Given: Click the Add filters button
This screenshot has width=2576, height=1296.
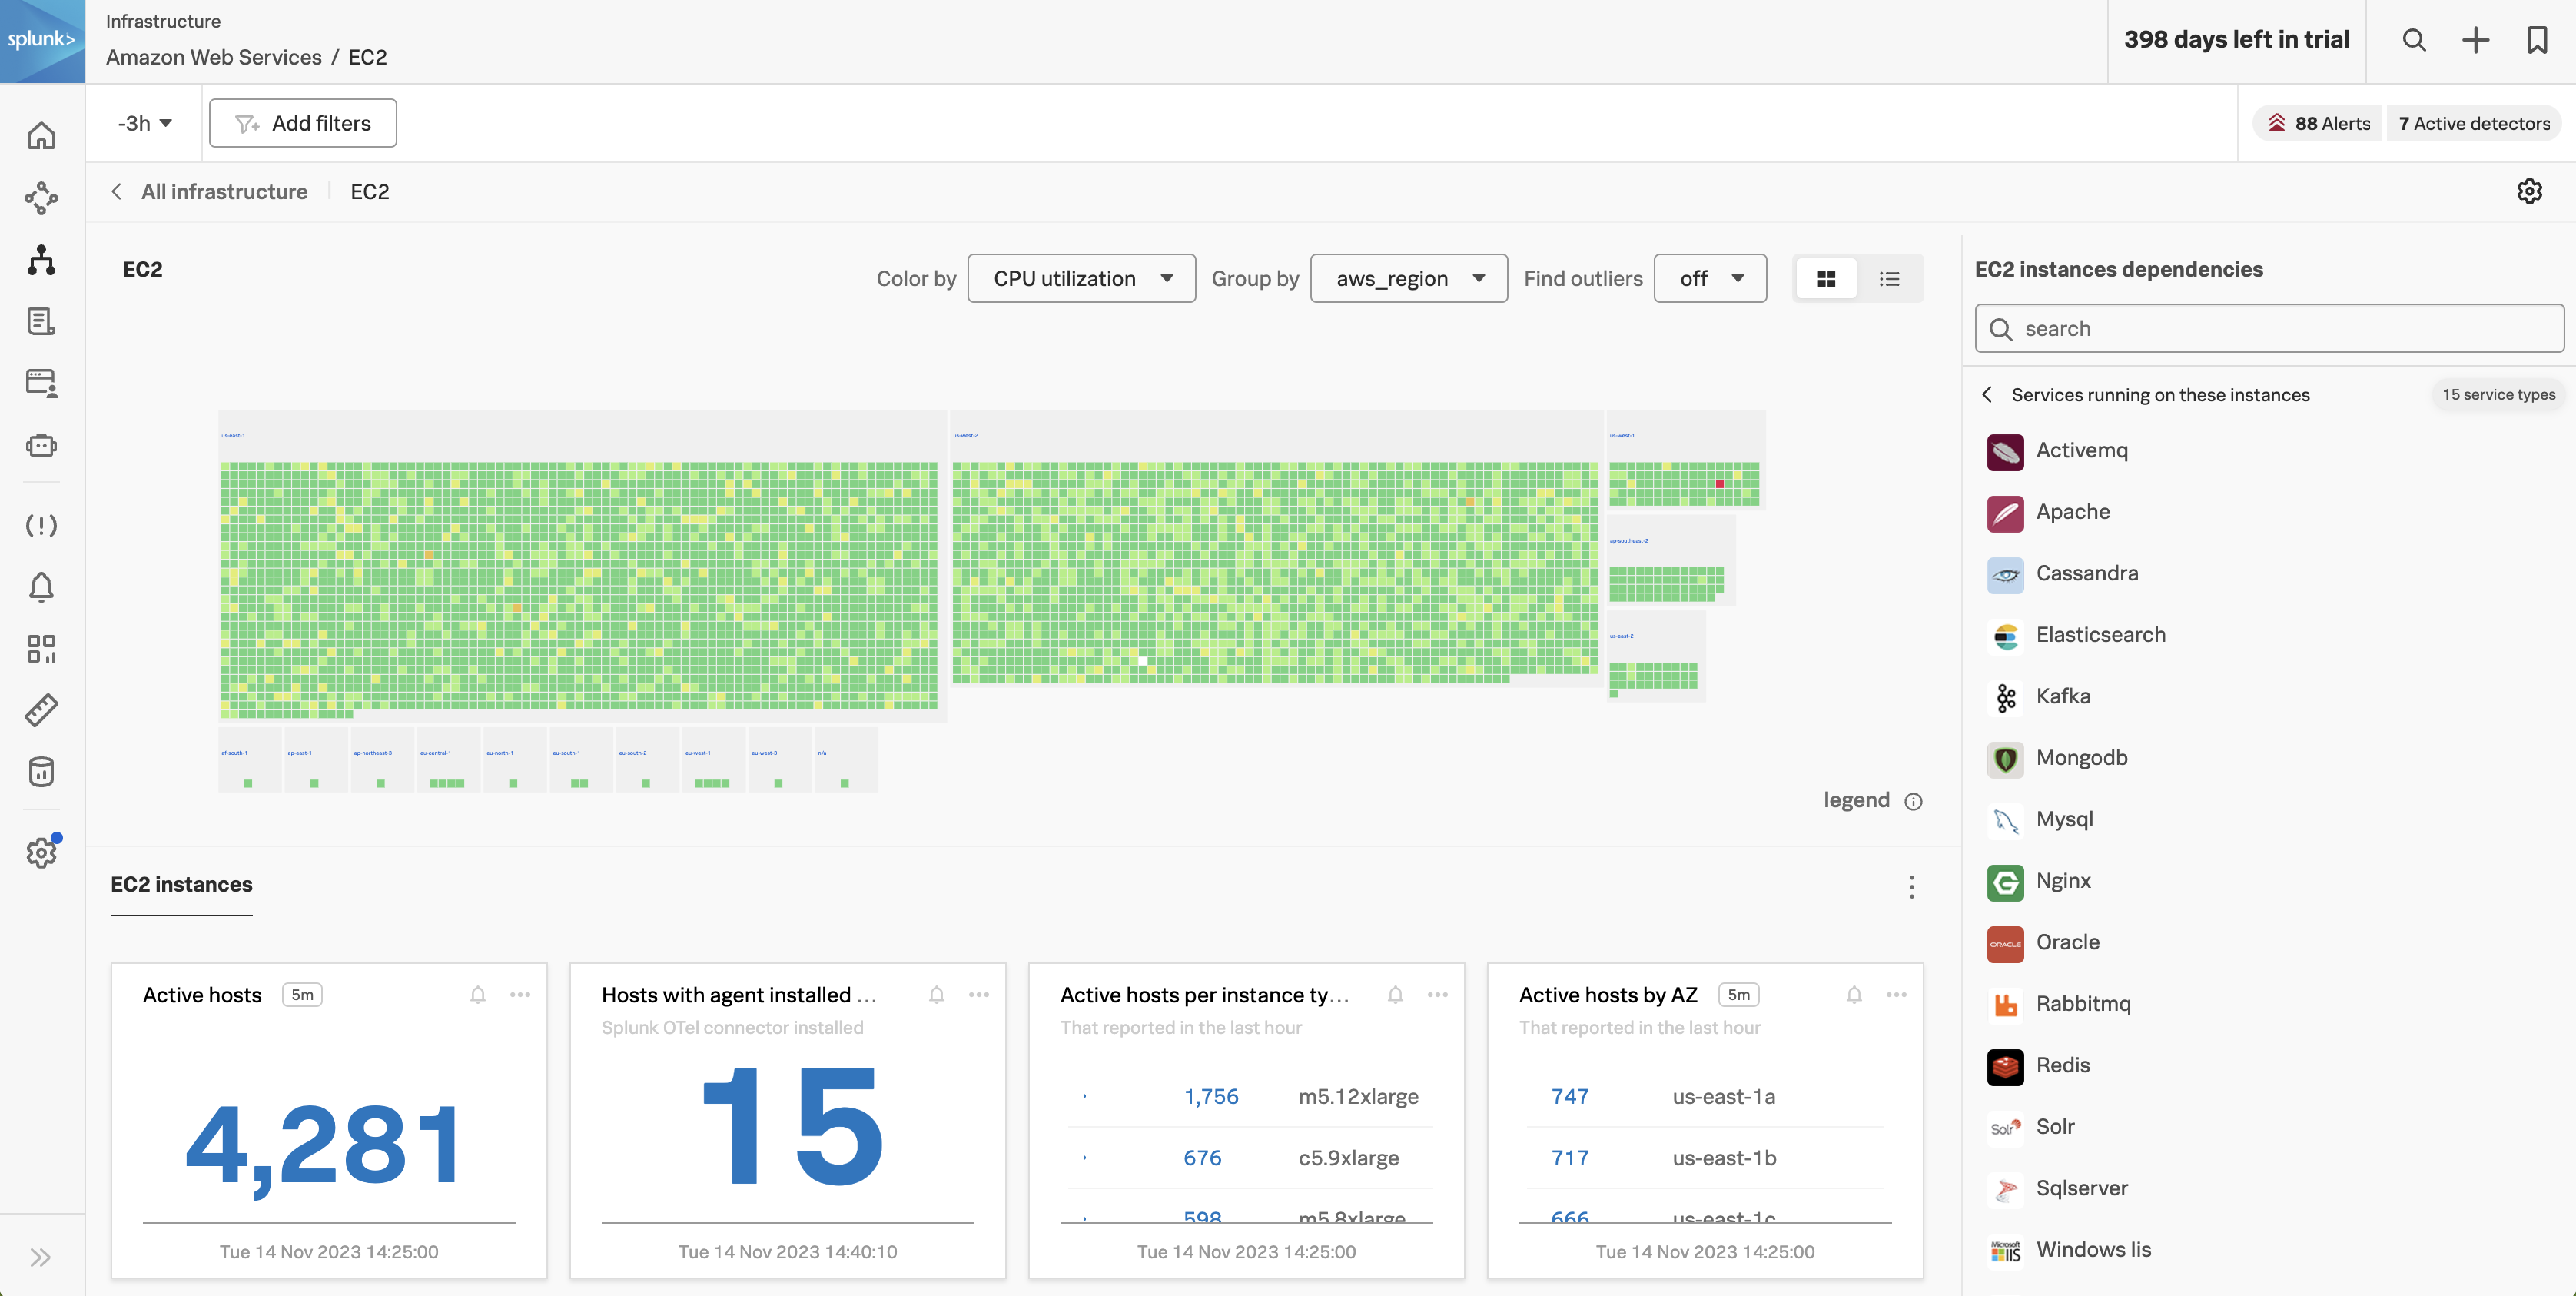Looking at the screenshot, I should 303,123.
